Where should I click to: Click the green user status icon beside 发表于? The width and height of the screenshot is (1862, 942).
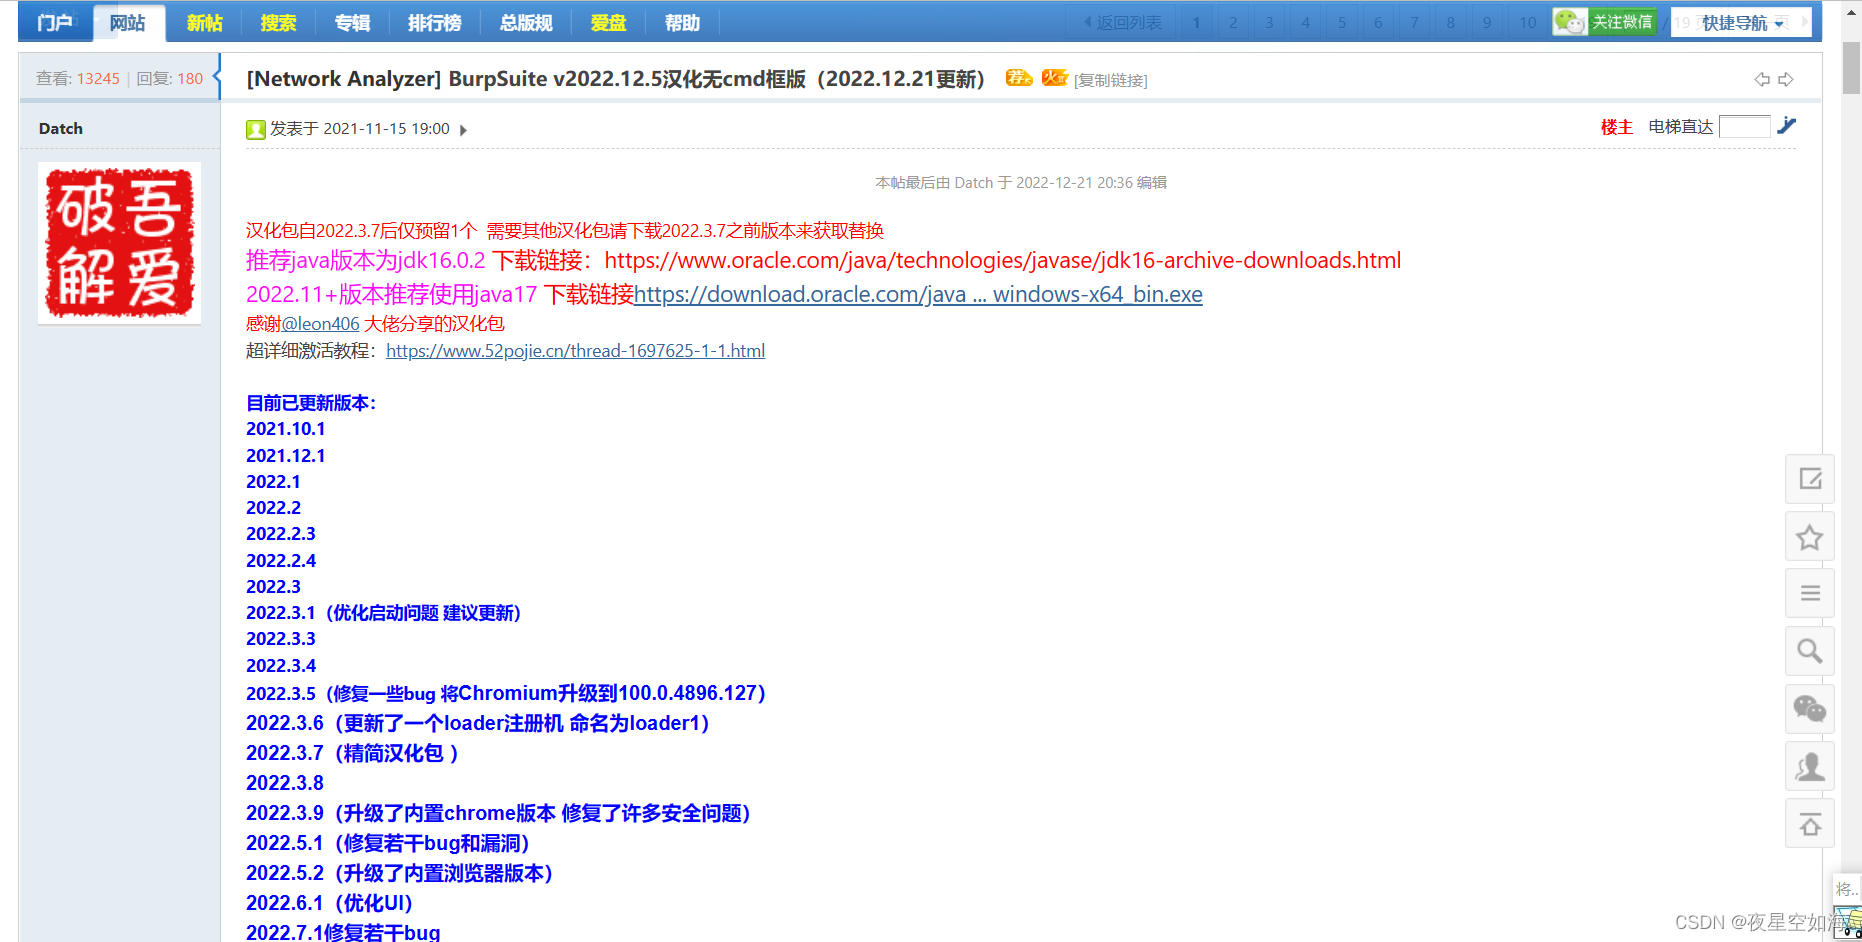256,129
